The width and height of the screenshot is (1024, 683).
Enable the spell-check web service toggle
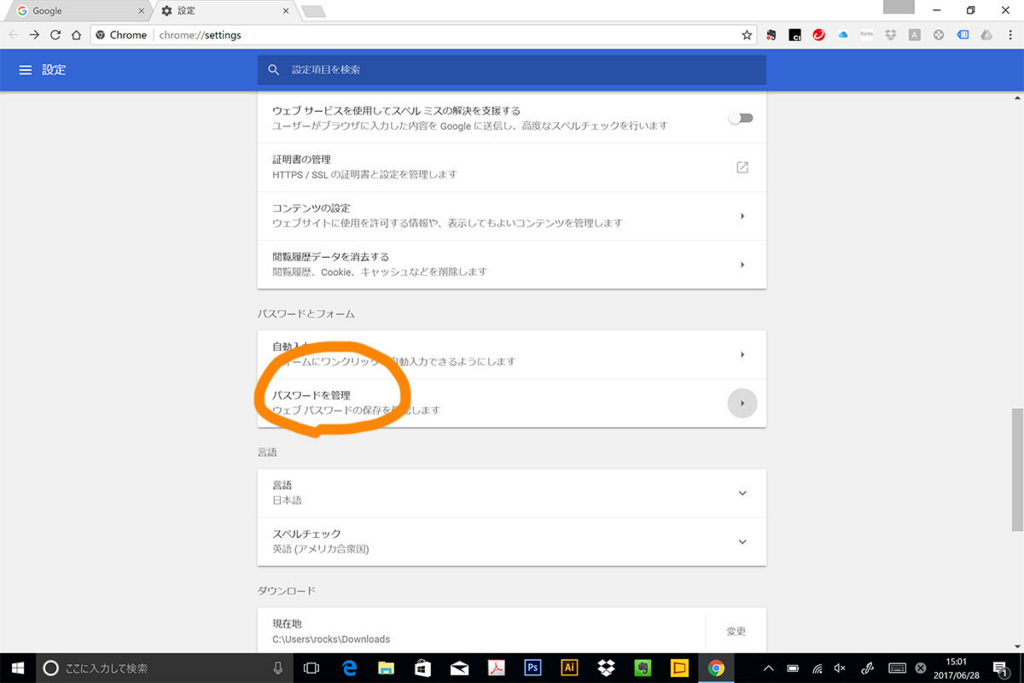[740, 117]
